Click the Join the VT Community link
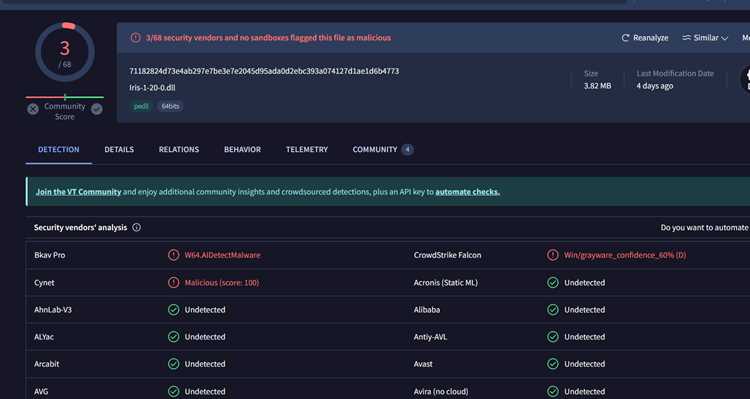750x399 pixels. tap(78, 192)
